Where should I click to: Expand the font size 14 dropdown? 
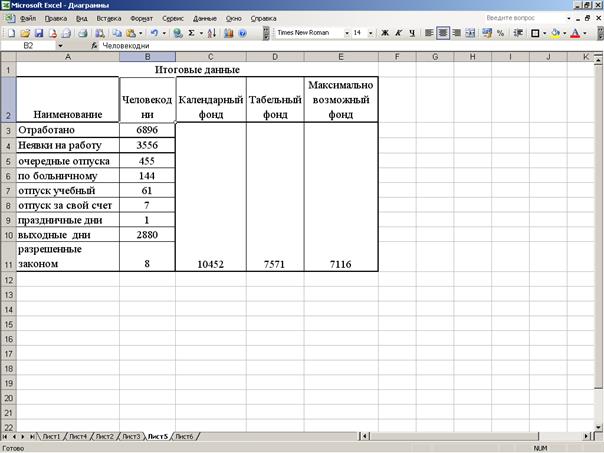click(371, 33)
